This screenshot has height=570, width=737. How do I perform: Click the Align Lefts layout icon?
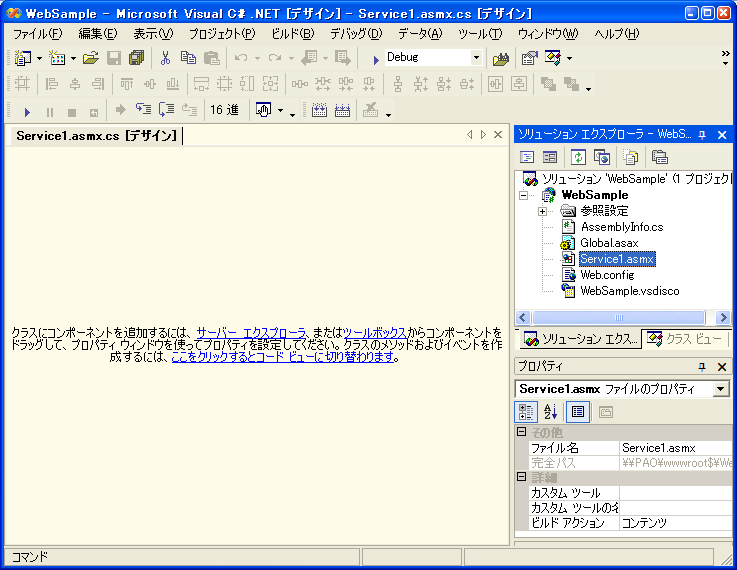pyautogui.click(x=51, y=84)
